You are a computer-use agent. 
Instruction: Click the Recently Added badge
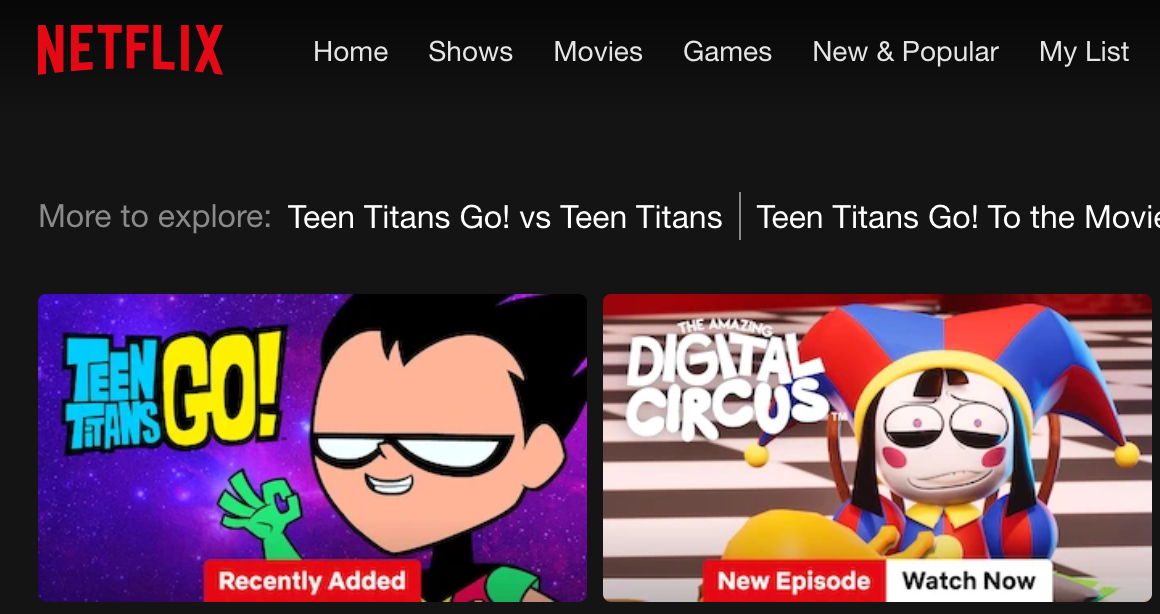pyautogui.click(x=312, y=581)
